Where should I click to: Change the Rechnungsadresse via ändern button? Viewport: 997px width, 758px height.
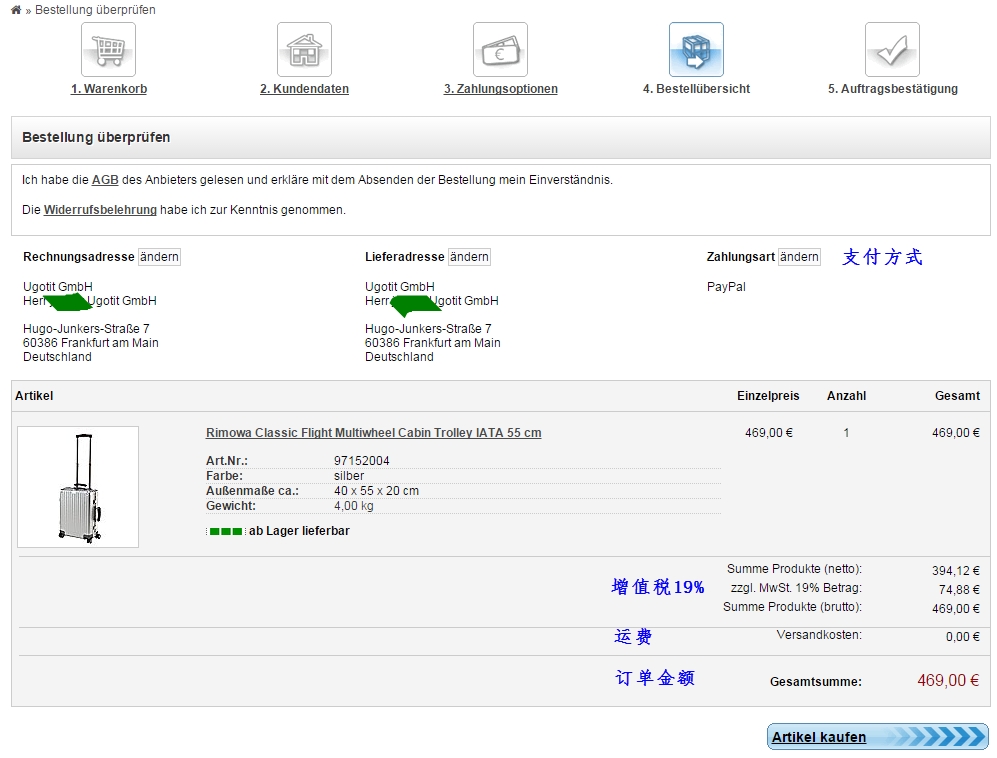(x=160, y=257)
